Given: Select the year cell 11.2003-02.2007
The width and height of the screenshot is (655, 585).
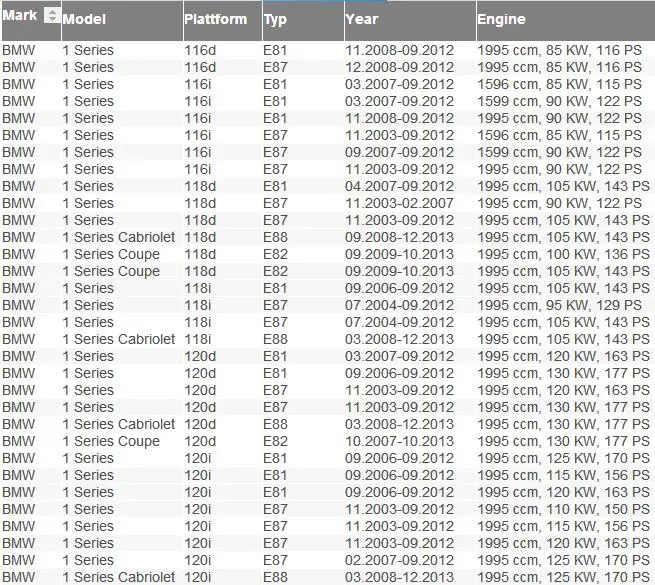Looking at the screenshot, I should (399, 203).
